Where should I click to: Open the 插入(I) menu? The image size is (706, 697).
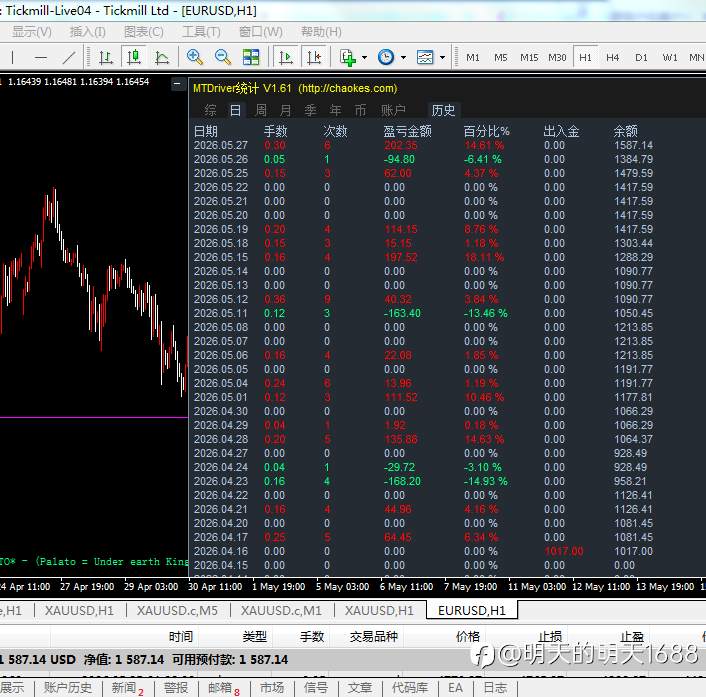point(87,32)
